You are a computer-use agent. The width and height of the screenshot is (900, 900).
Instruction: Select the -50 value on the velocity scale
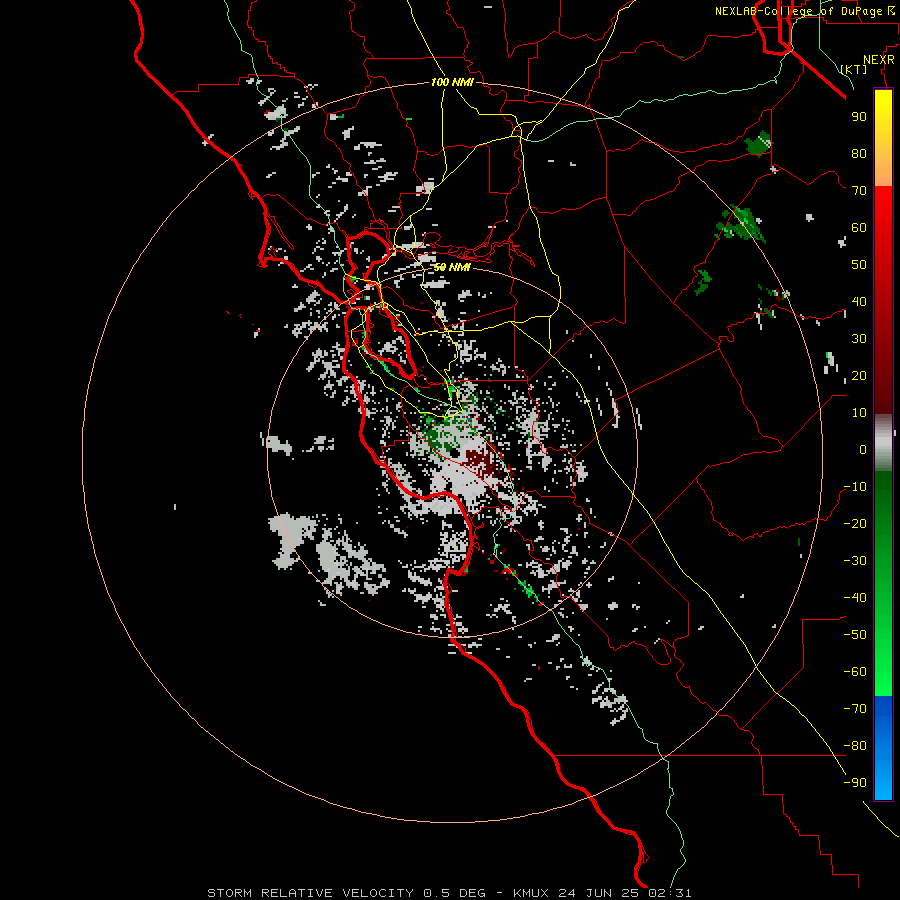855,635
